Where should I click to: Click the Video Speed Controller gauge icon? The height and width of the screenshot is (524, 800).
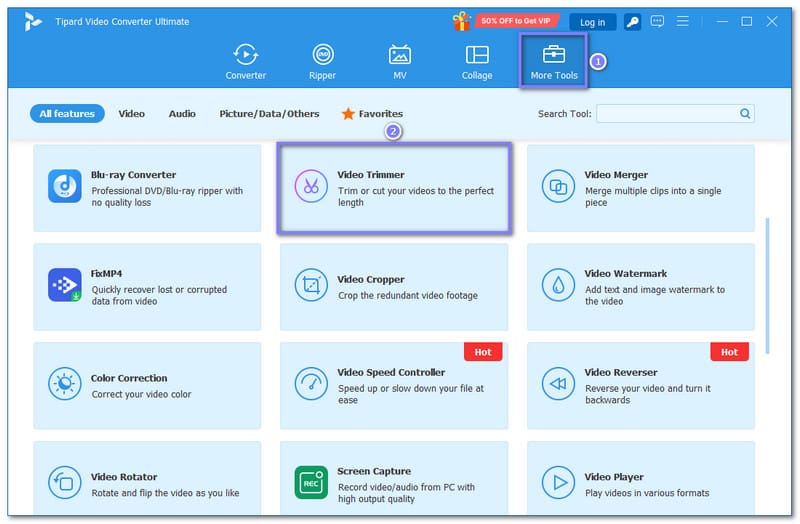tap(311, 384)
